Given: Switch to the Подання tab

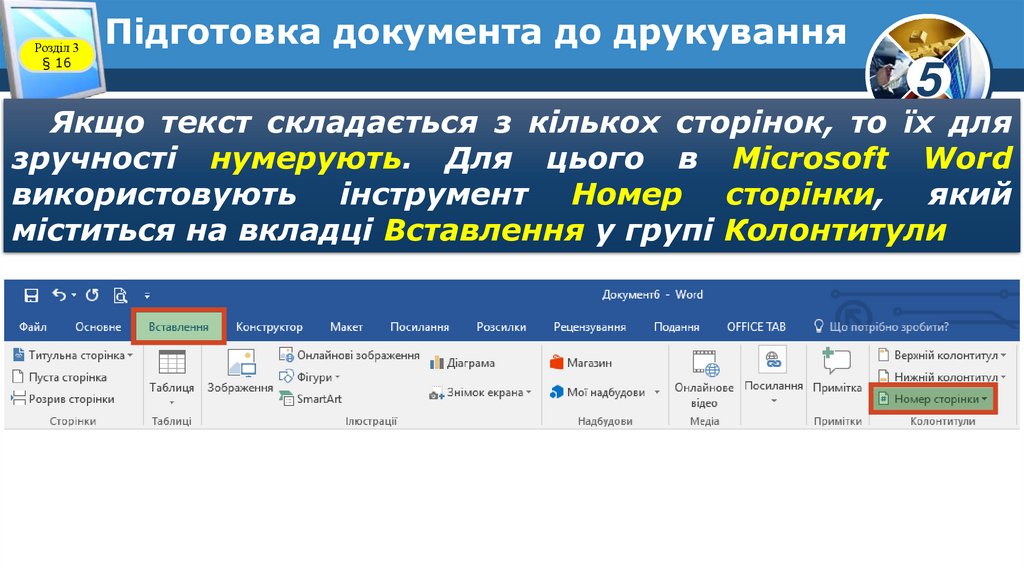Looking at the screenshot, I should point(677,327).
